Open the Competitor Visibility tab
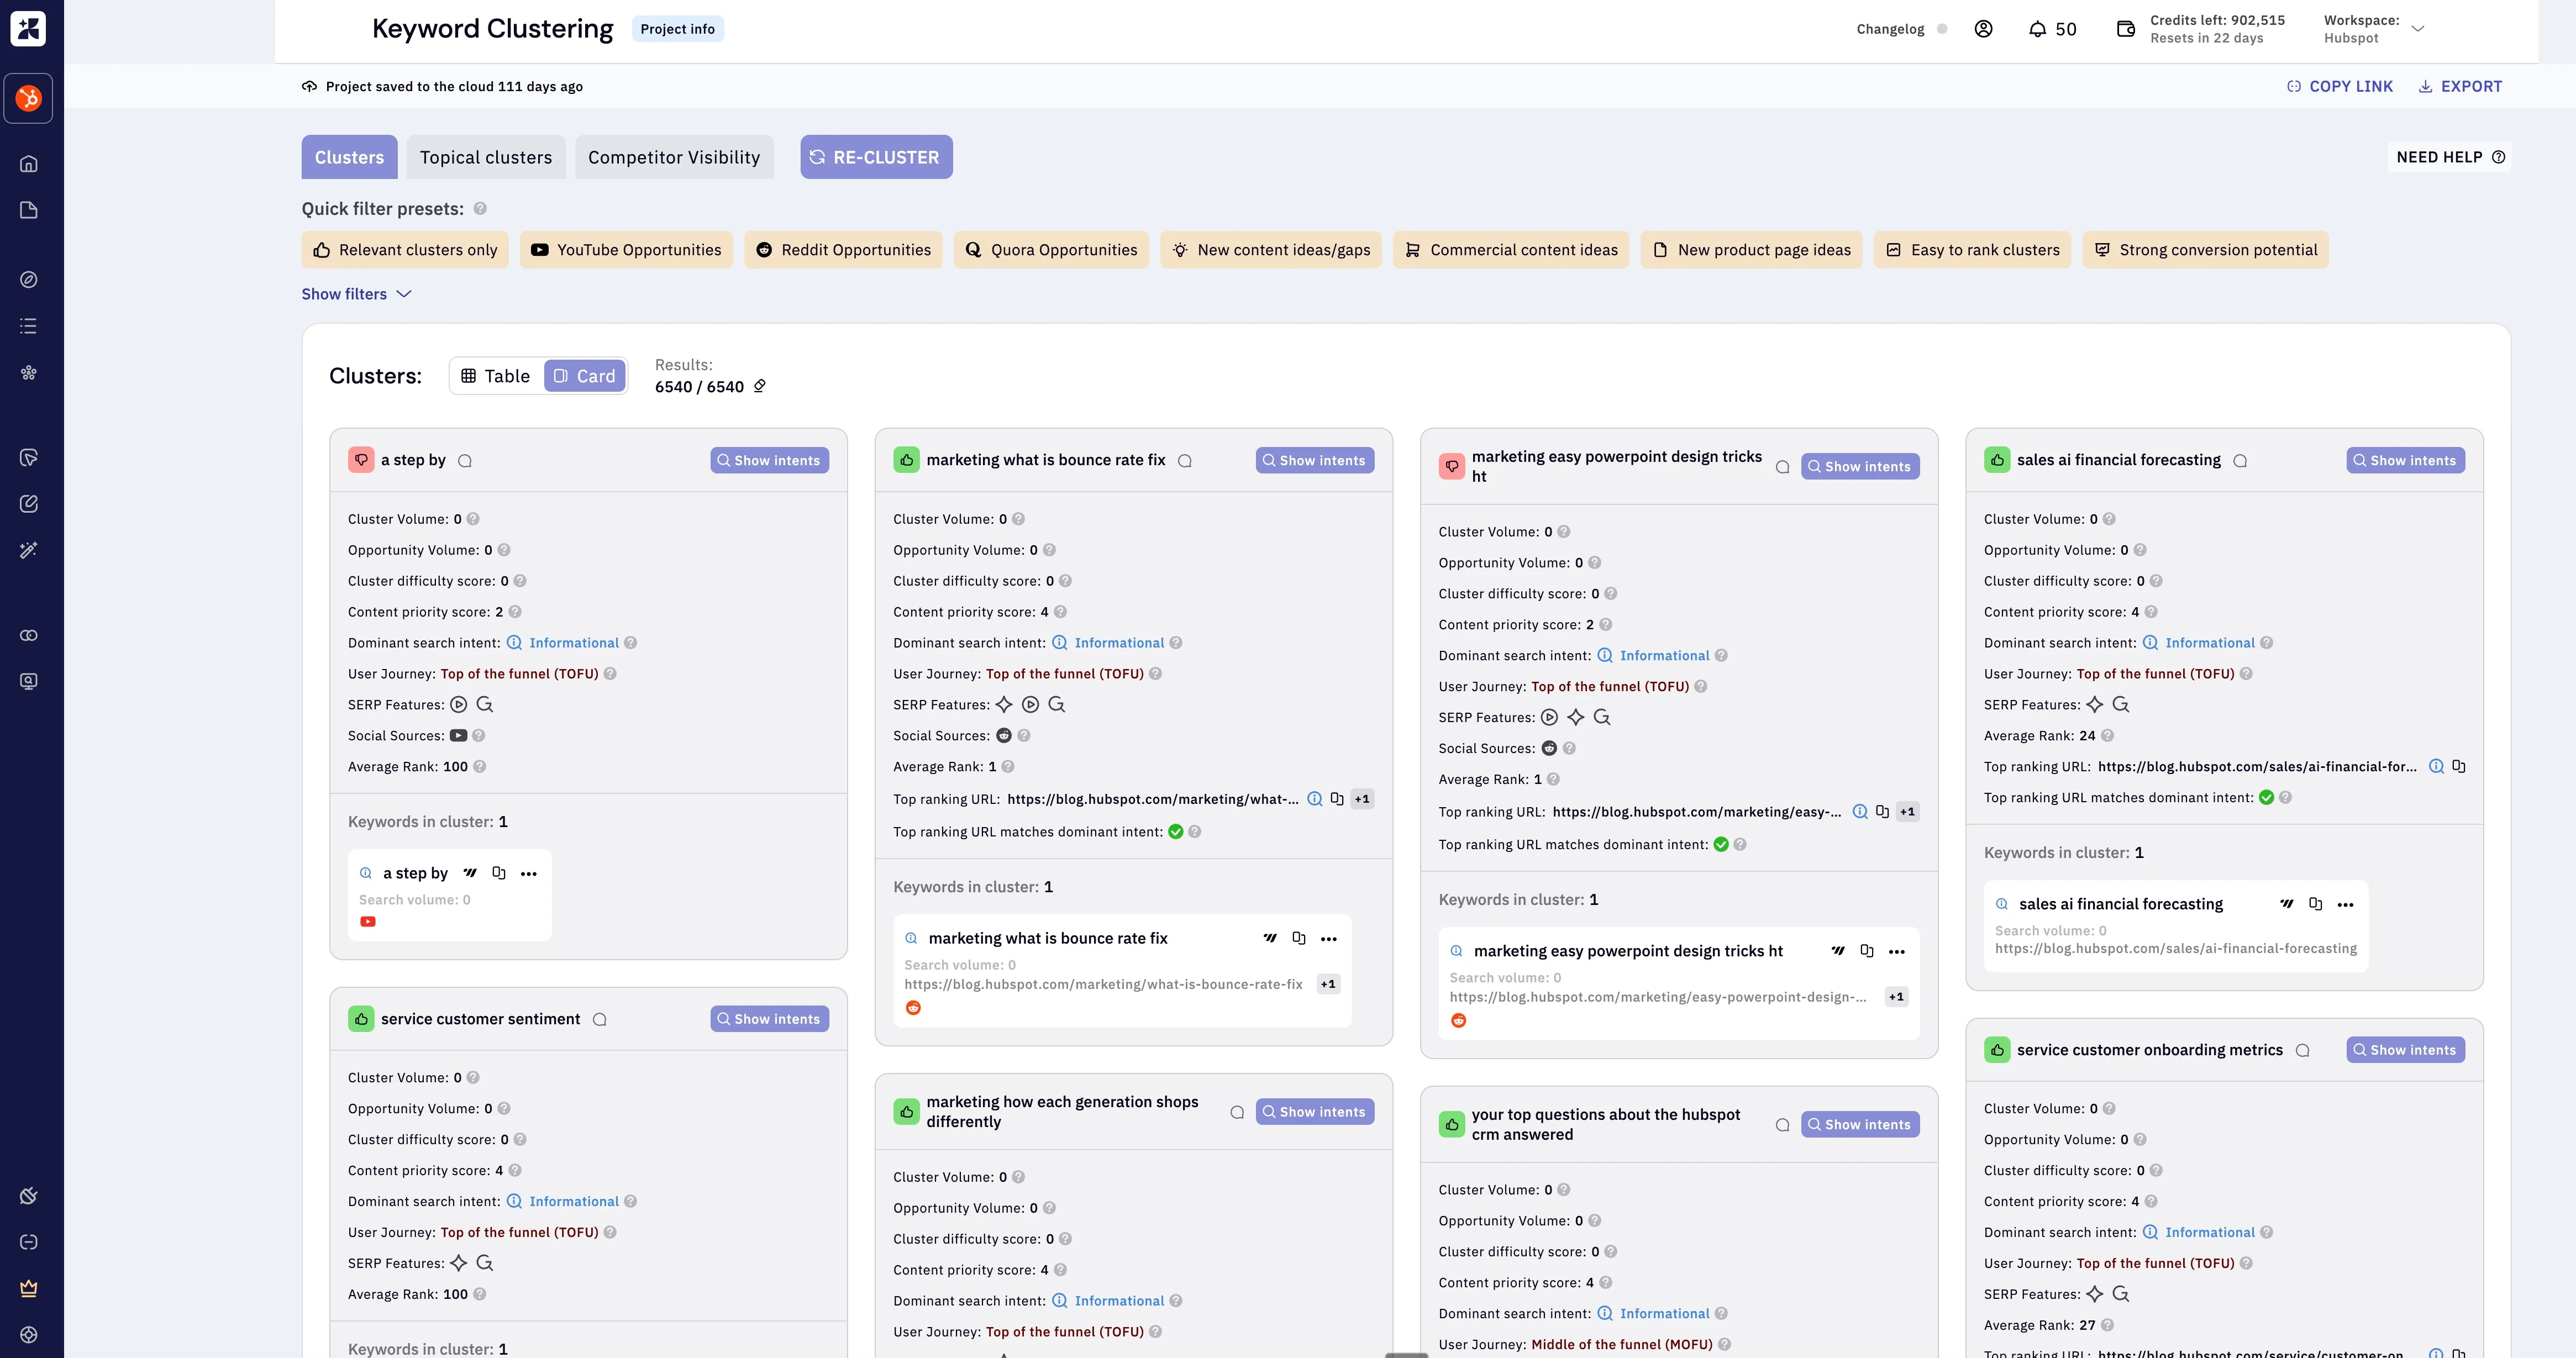This screenshot has width=2576, height=1358. pyautogui.click(x=673, y=157)
